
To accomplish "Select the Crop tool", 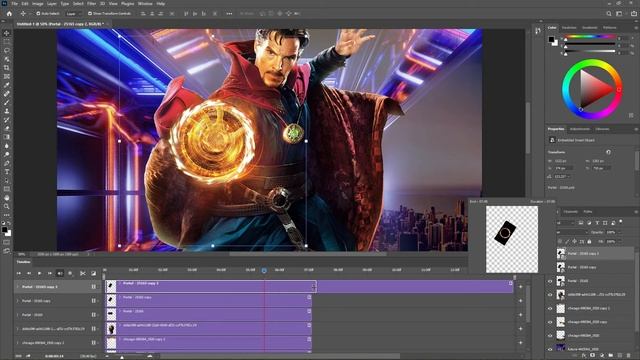I will pos(7,68).
